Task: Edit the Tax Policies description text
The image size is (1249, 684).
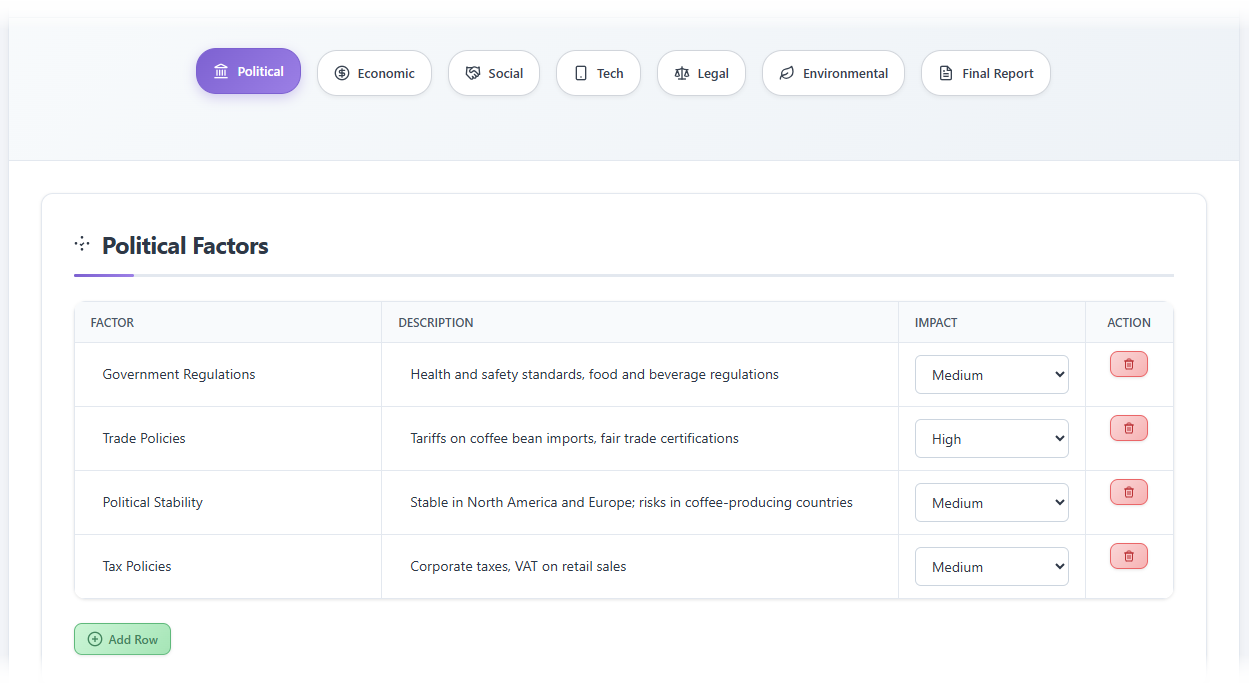Action: coord(518,567)
